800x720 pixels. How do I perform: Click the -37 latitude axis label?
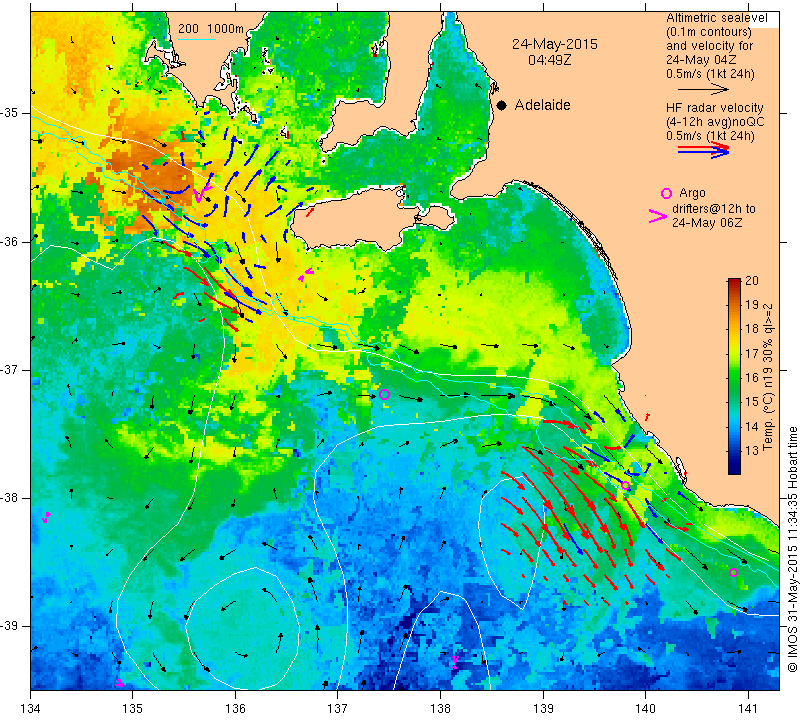click(x=10, y=369)
